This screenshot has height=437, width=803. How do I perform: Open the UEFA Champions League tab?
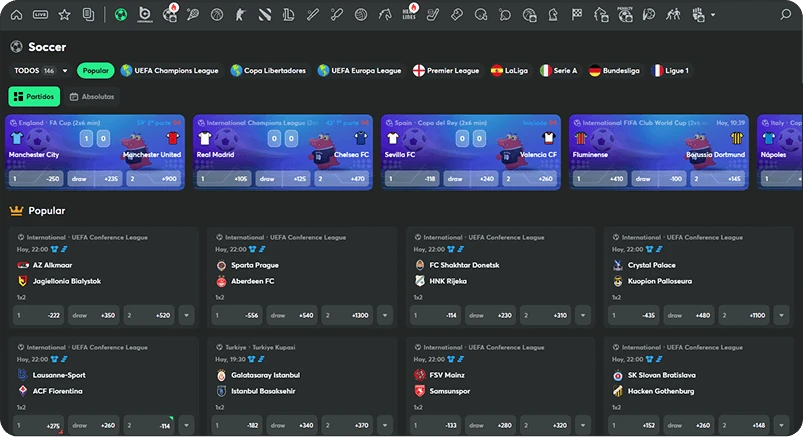click(169, 71)
